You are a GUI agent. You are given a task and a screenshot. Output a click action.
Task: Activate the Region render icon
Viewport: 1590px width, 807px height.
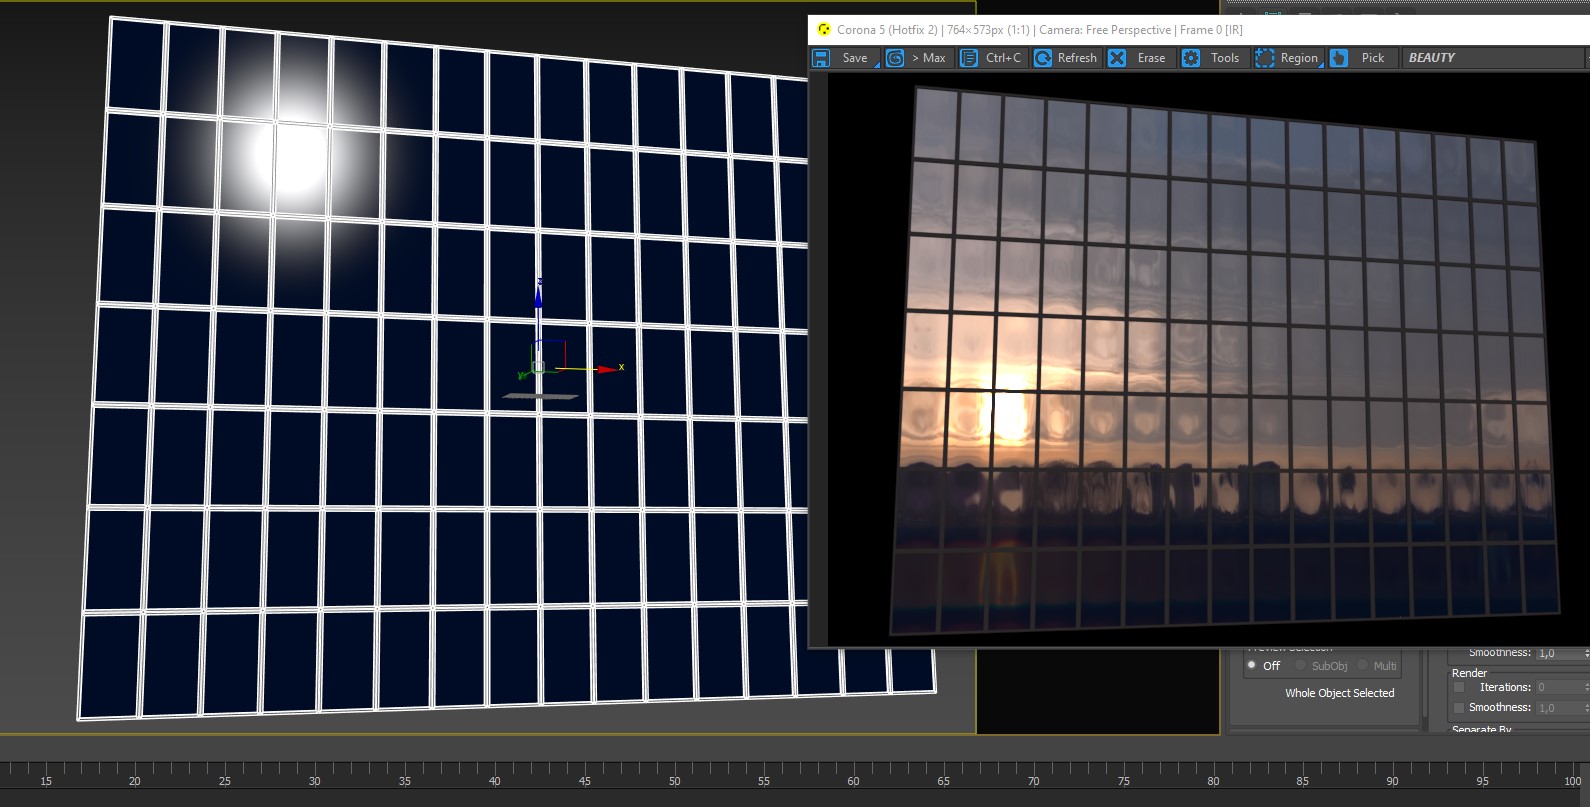click(1265, 58)
